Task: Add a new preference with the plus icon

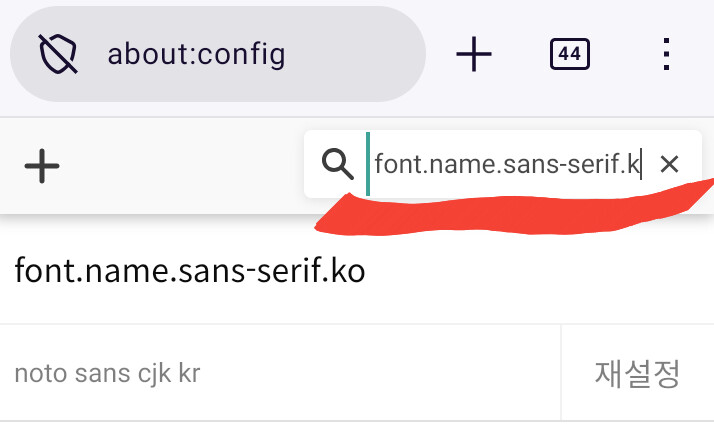Action: coord(42,166)
